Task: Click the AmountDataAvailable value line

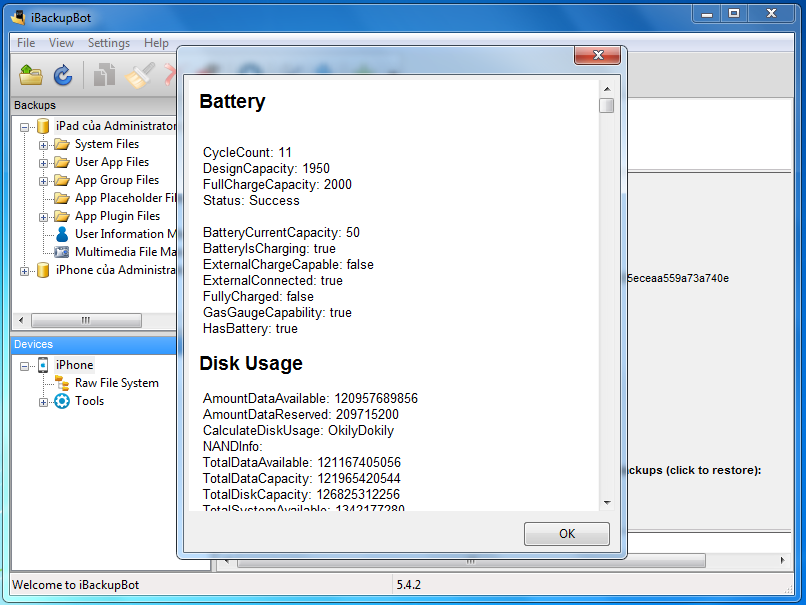Action: (x=310, y=399)
